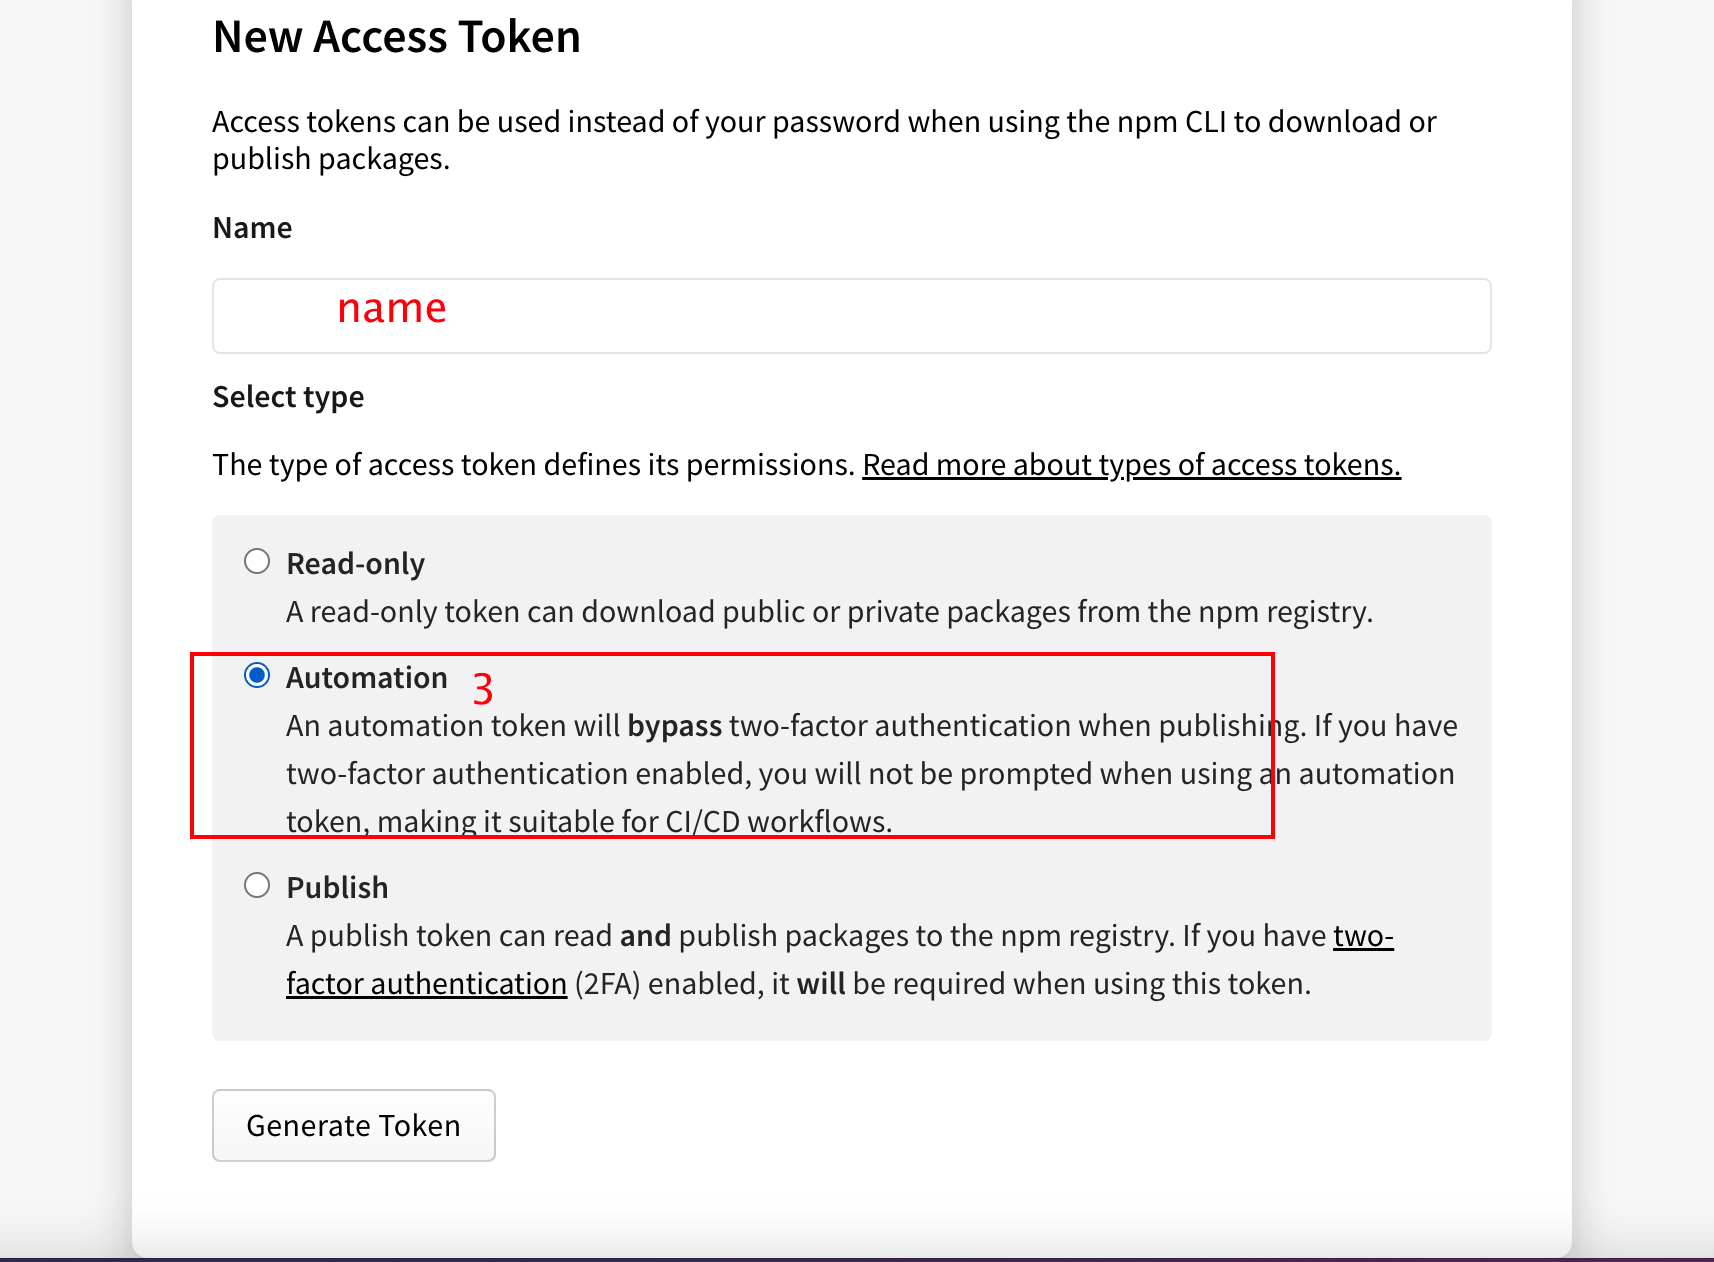Click the Select type heading

click(288, 397)
